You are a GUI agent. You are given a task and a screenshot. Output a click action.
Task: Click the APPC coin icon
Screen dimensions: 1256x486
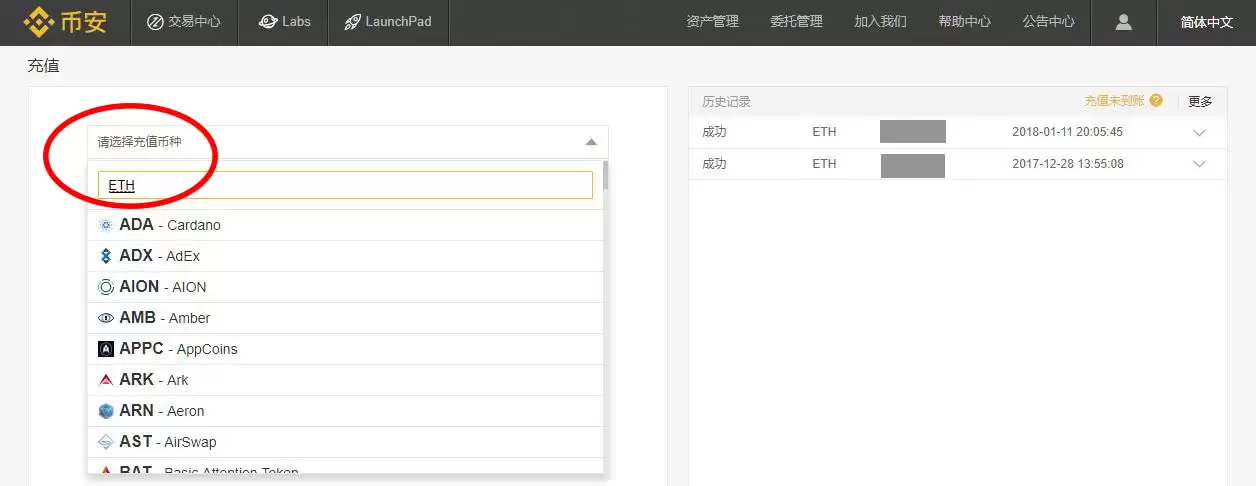click(106, 349)
